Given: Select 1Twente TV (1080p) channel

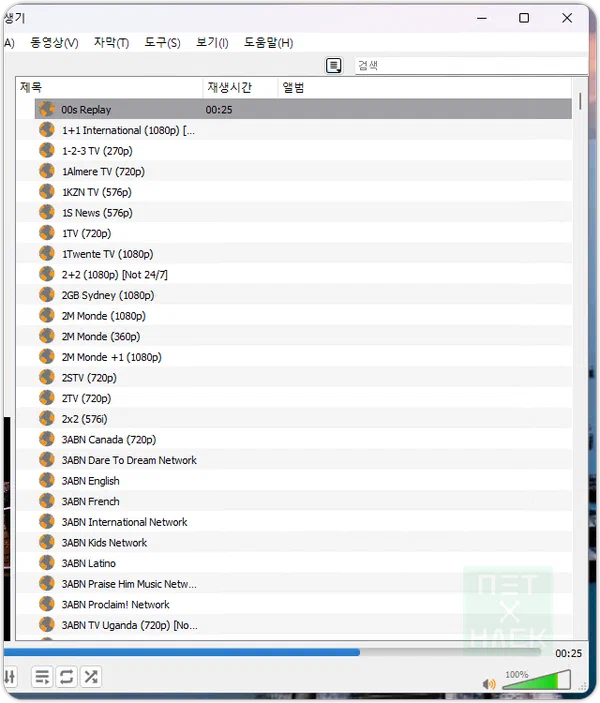Looking at the screenshot, I should tap(303, 254).
